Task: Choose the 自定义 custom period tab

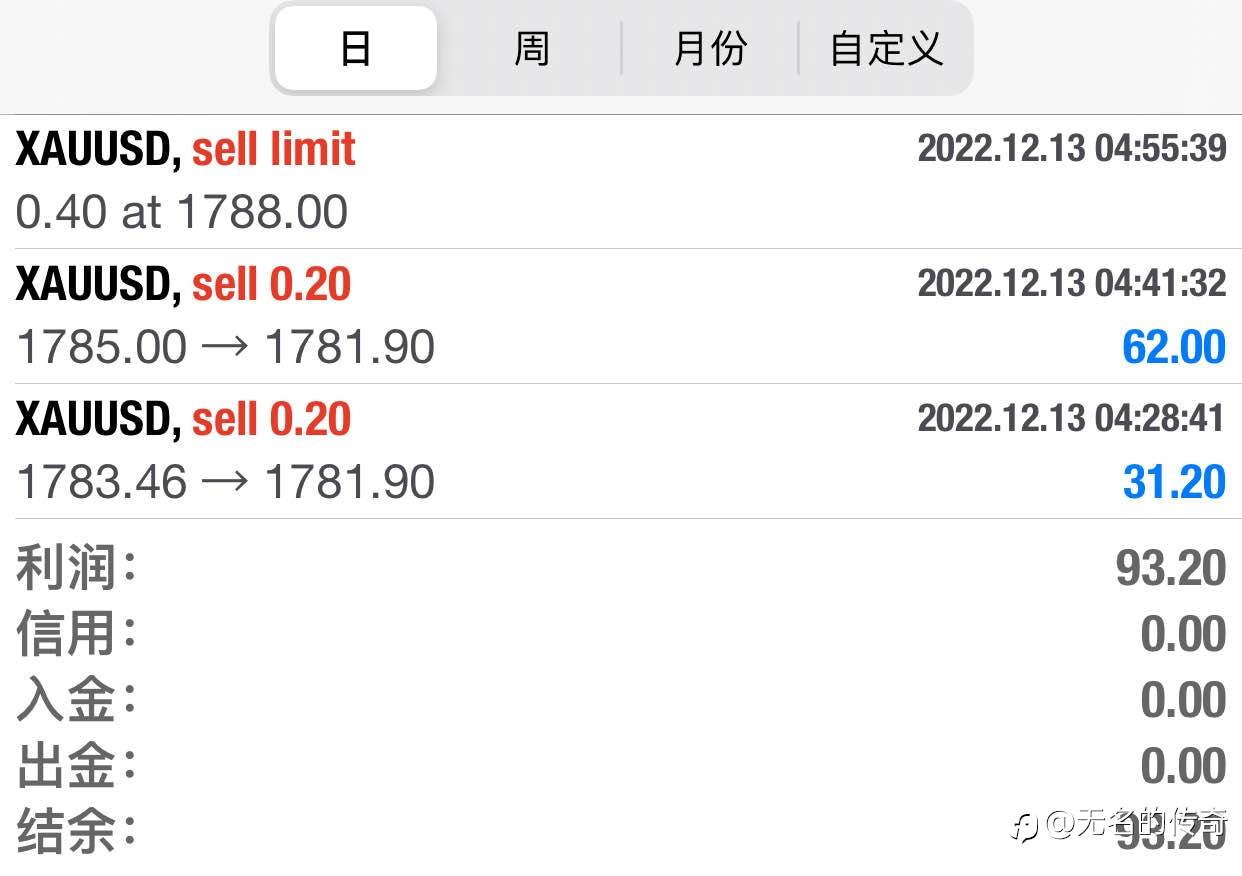Action: [886, 48]
